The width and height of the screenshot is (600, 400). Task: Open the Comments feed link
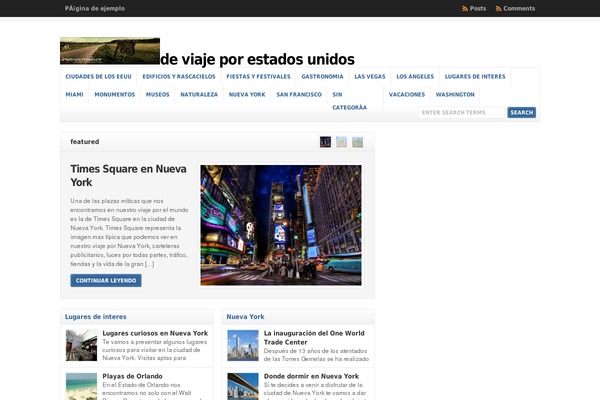[519, 8]
